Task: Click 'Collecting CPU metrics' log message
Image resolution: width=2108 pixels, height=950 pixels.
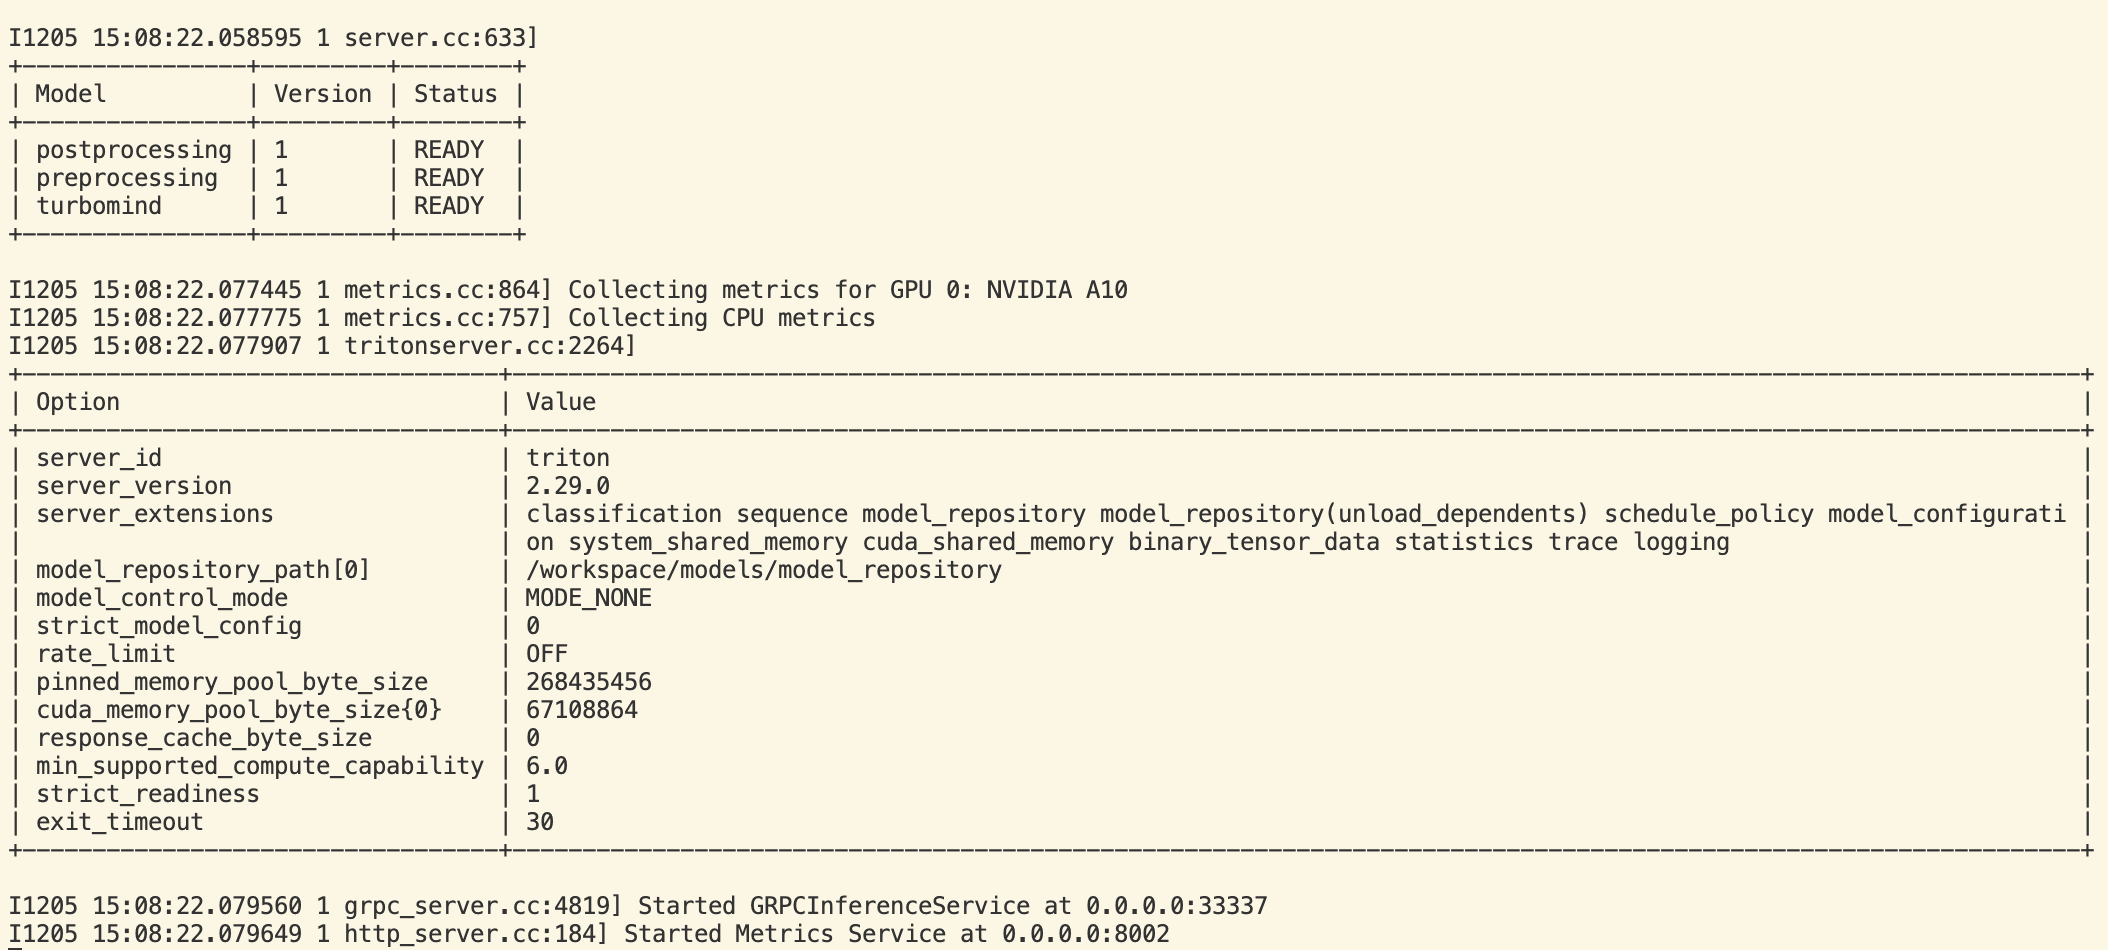Action: pyautogui.click(x=721, y=318)
